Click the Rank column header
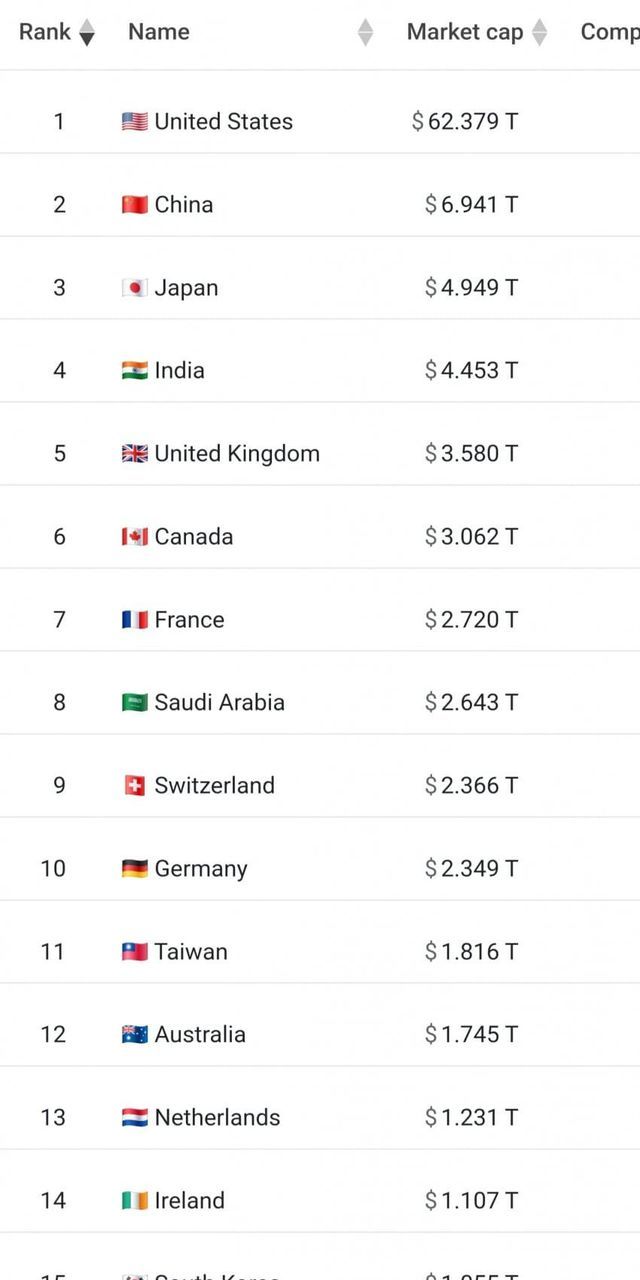 pos(45,32)
